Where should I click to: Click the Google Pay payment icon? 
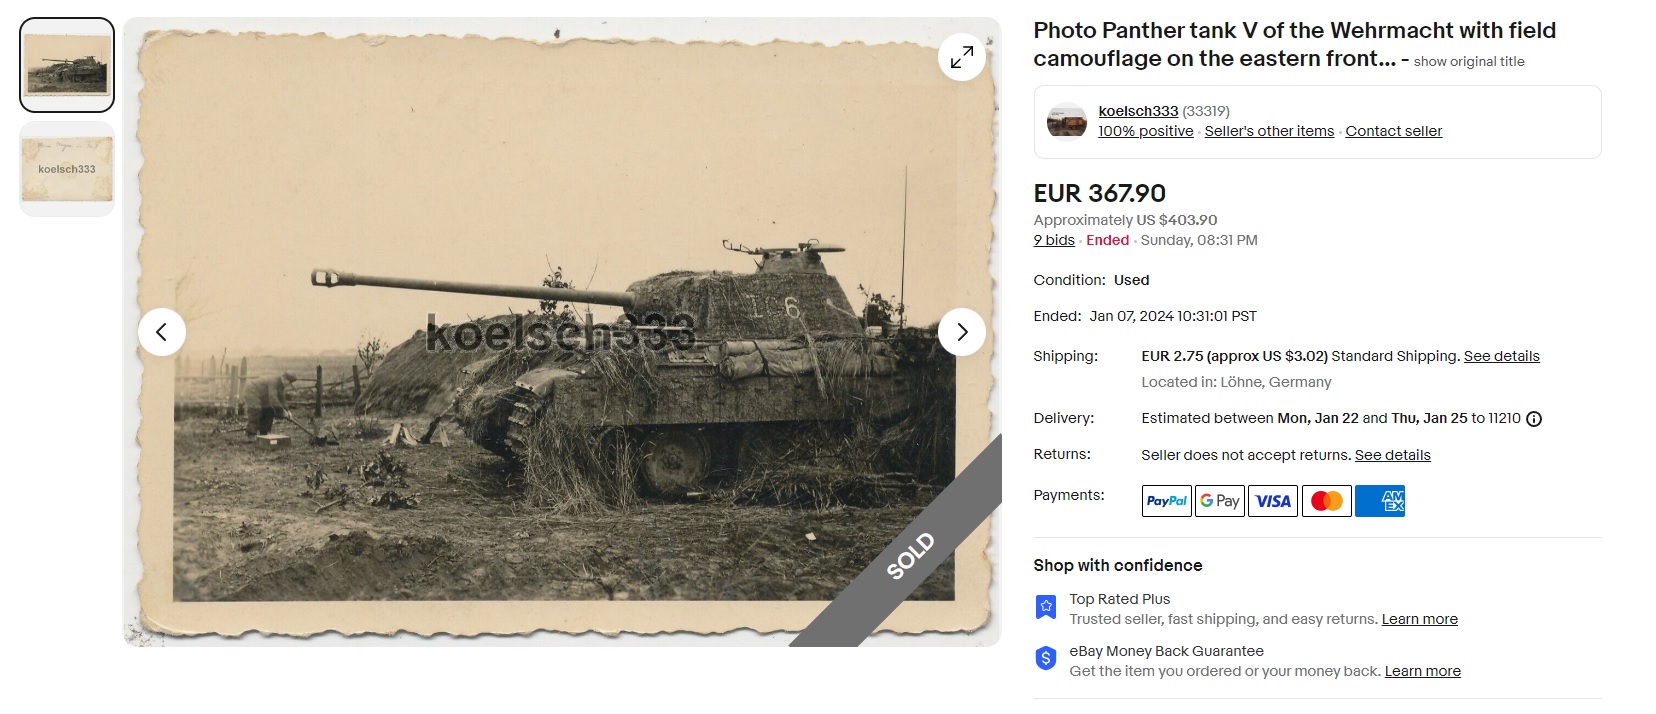click(1220, 501)
